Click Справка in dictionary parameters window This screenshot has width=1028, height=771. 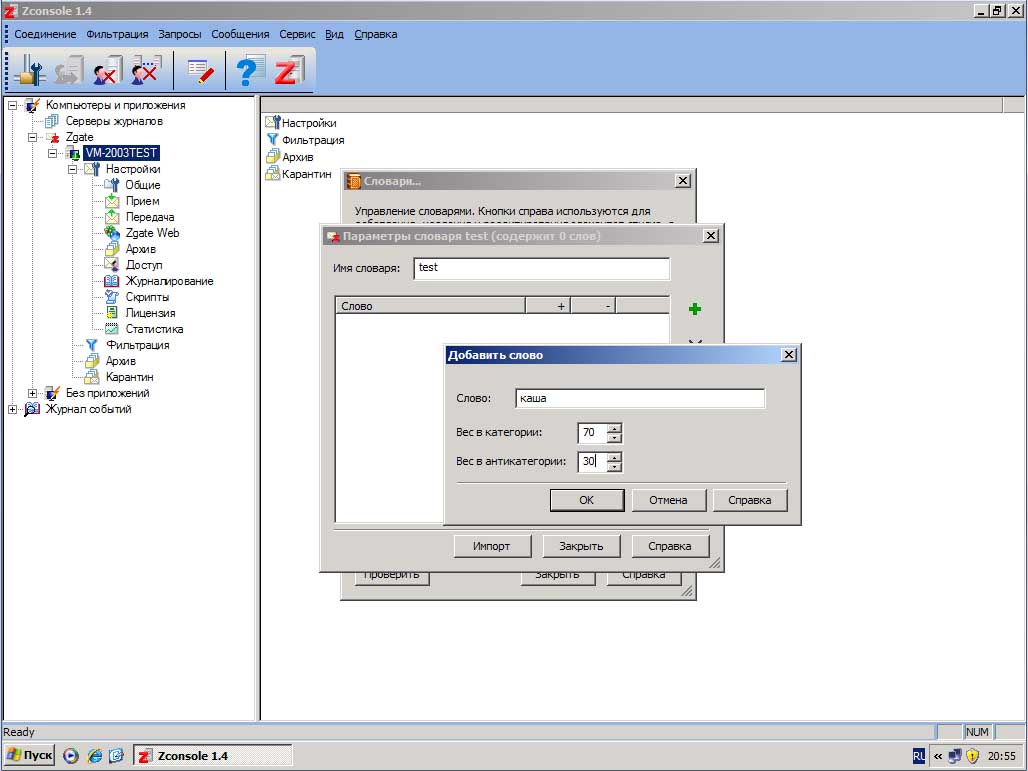click(669, 545)
